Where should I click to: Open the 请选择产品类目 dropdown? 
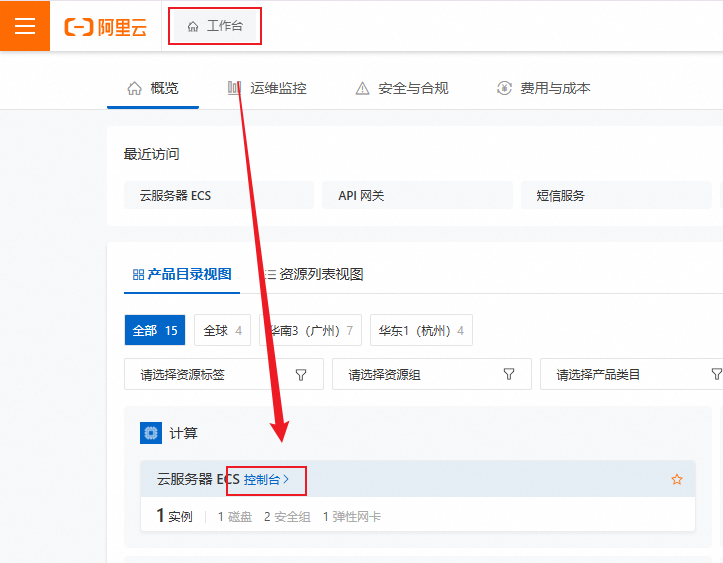point(632,374)
